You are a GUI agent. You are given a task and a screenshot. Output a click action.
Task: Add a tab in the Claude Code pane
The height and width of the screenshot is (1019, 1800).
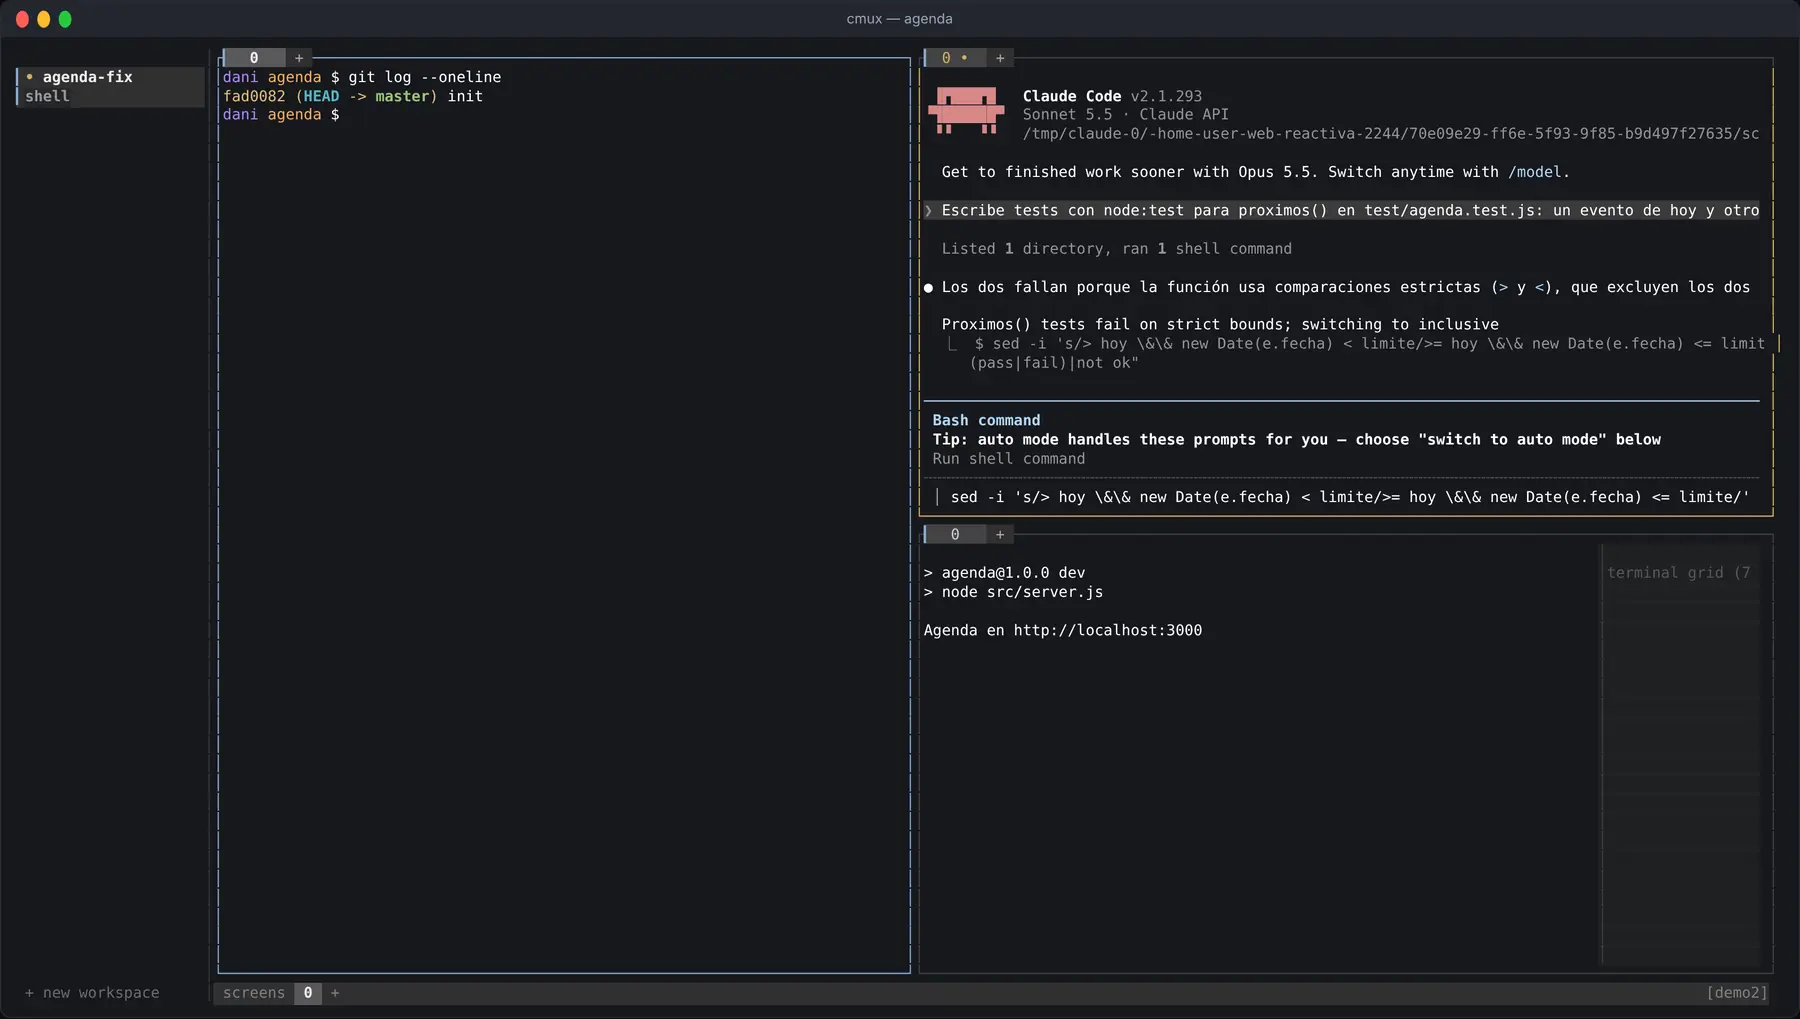point(1000,58)
